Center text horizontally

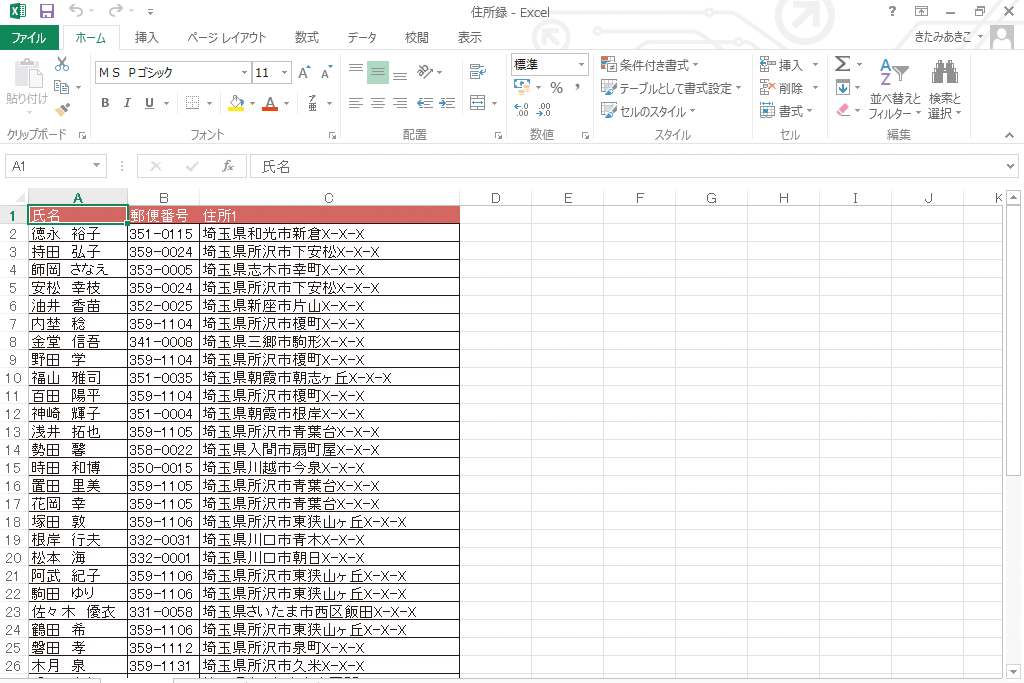pos(378,103)
